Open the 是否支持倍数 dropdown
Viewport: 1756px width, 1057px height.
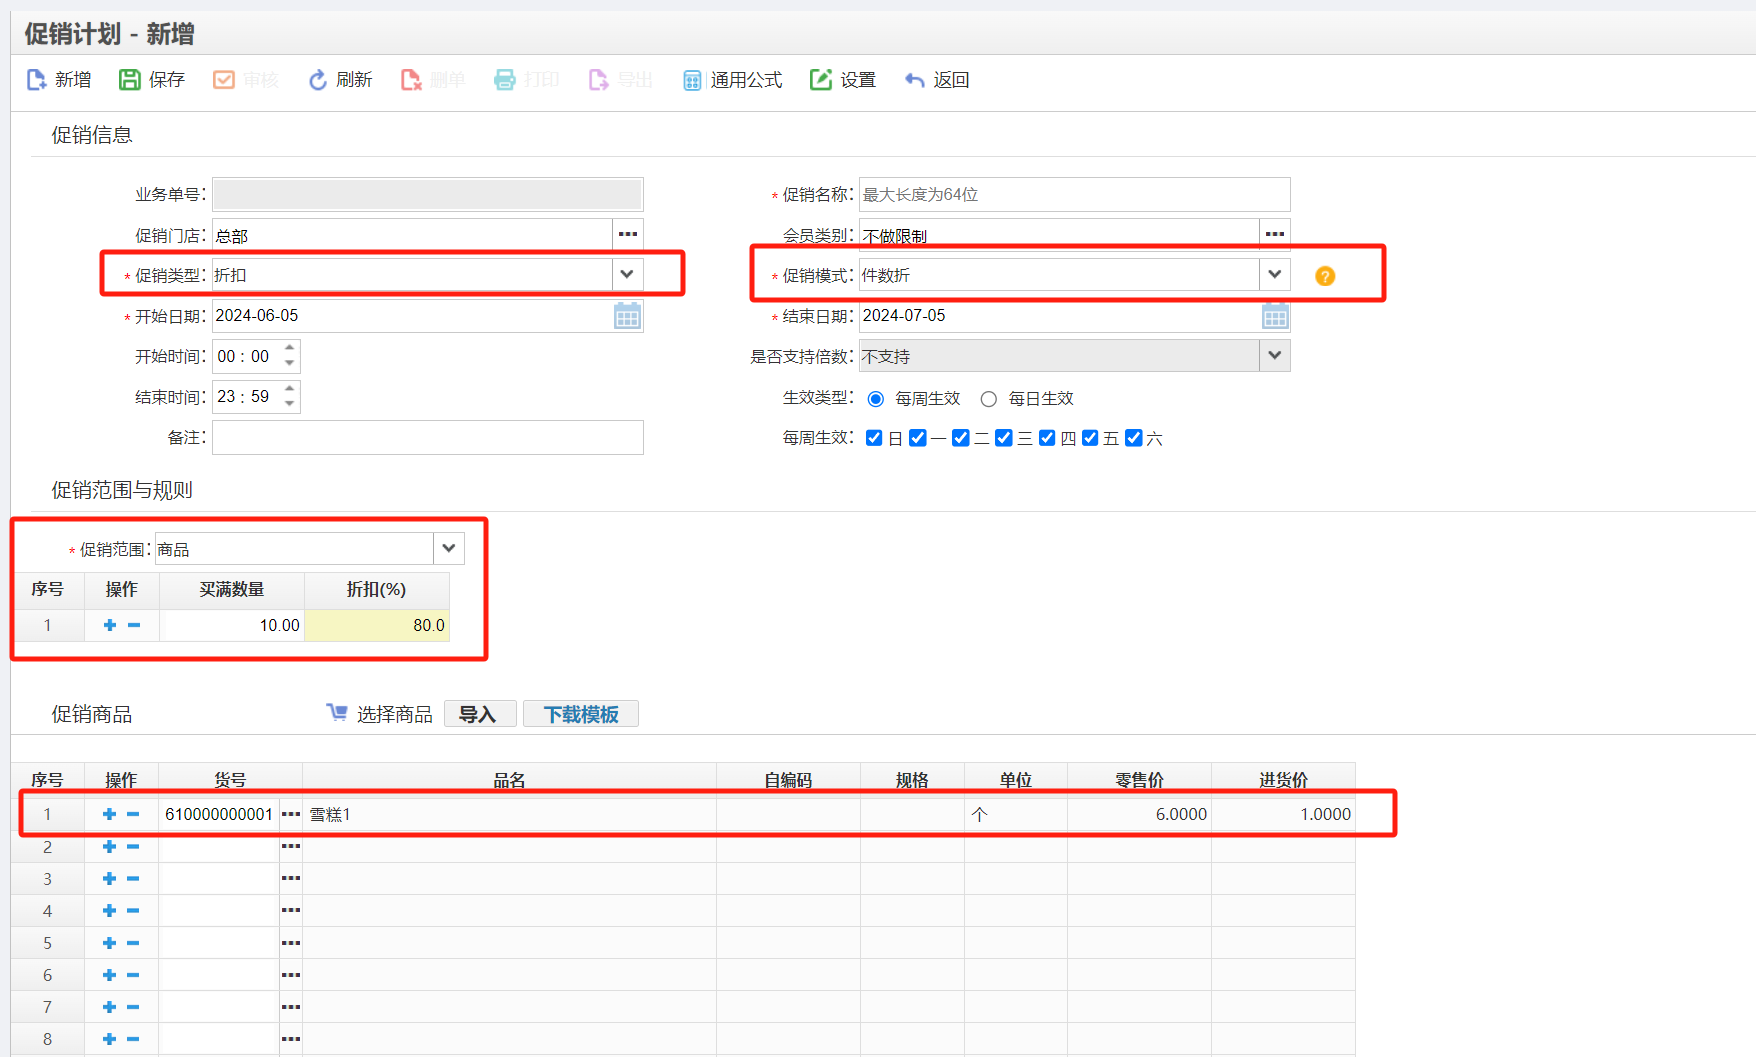[1274, 355]
